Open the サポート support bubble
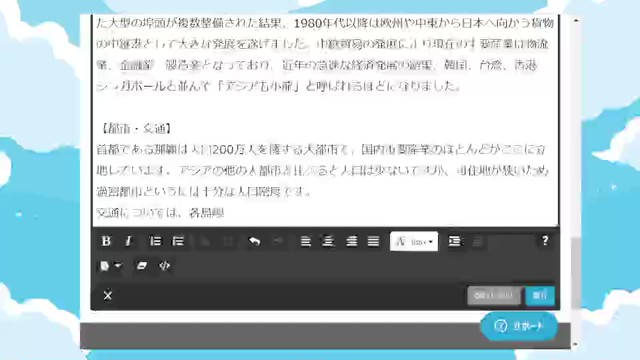The height and width of the screenshot is (360, 640). 519,326
